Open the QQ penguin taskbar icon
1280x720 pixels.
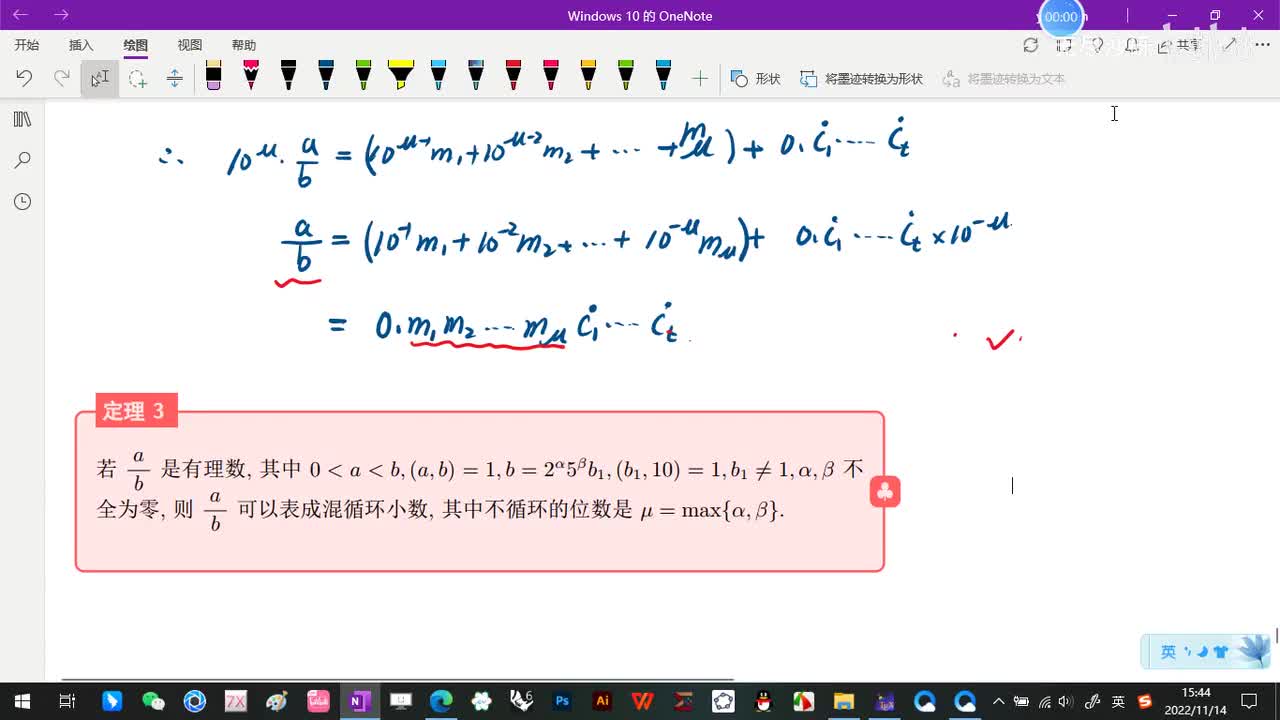763,701
